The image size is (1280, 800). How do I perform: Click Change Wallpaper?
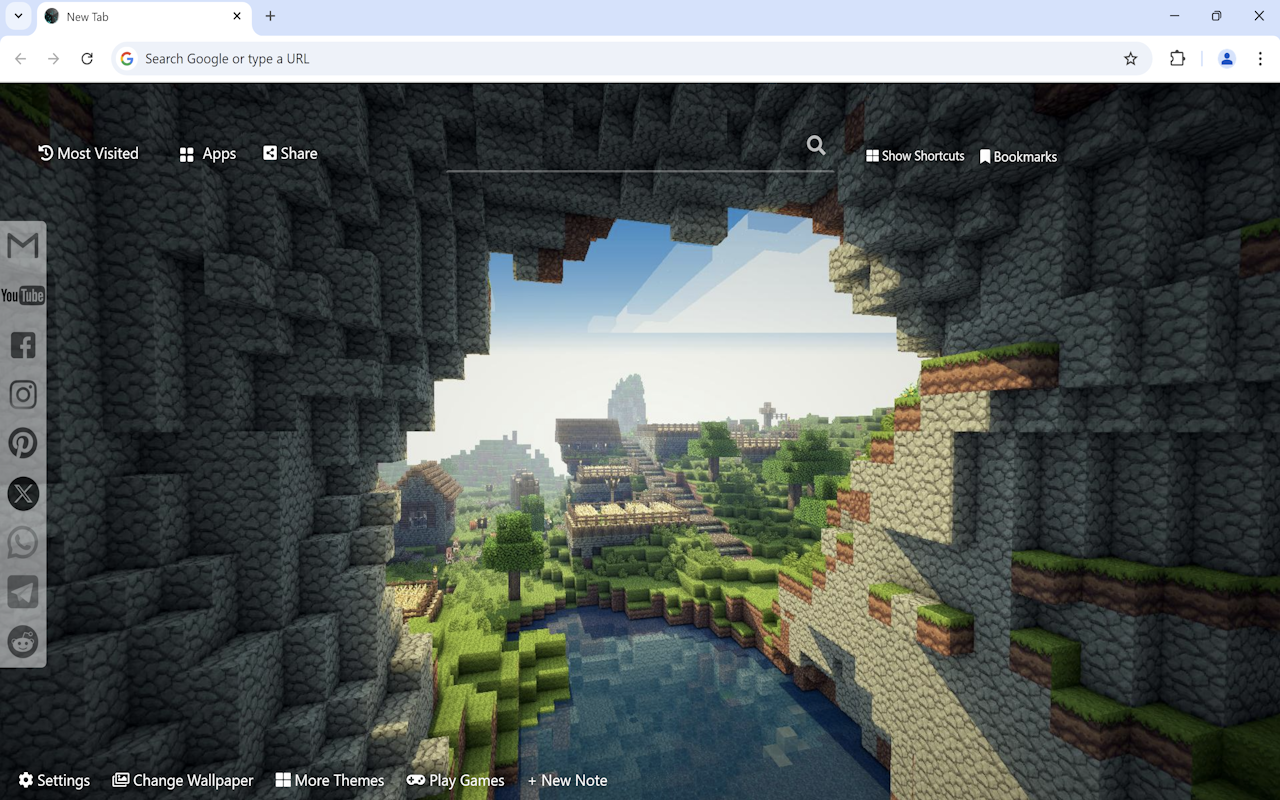(182, 780)
